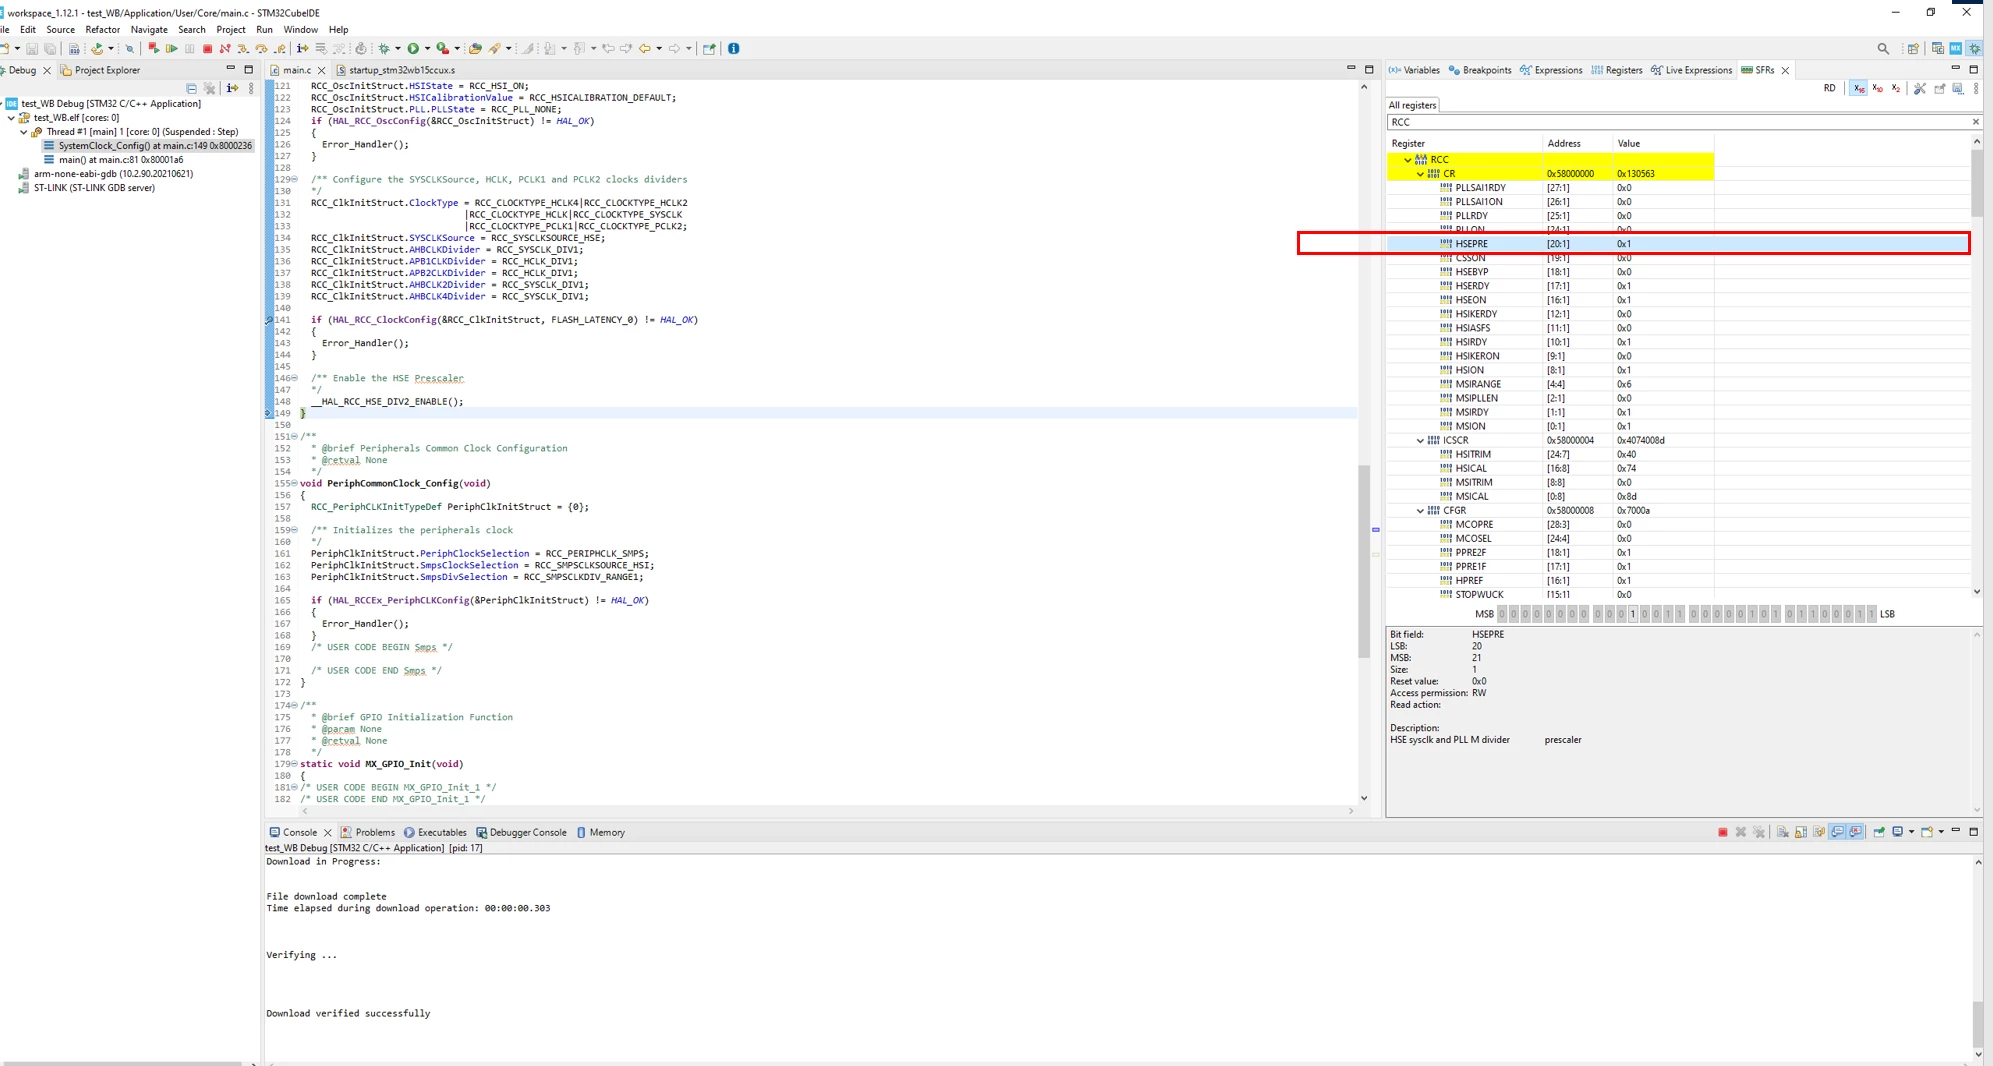
Task: Open the Registers tab
Action: [1617, 70]
